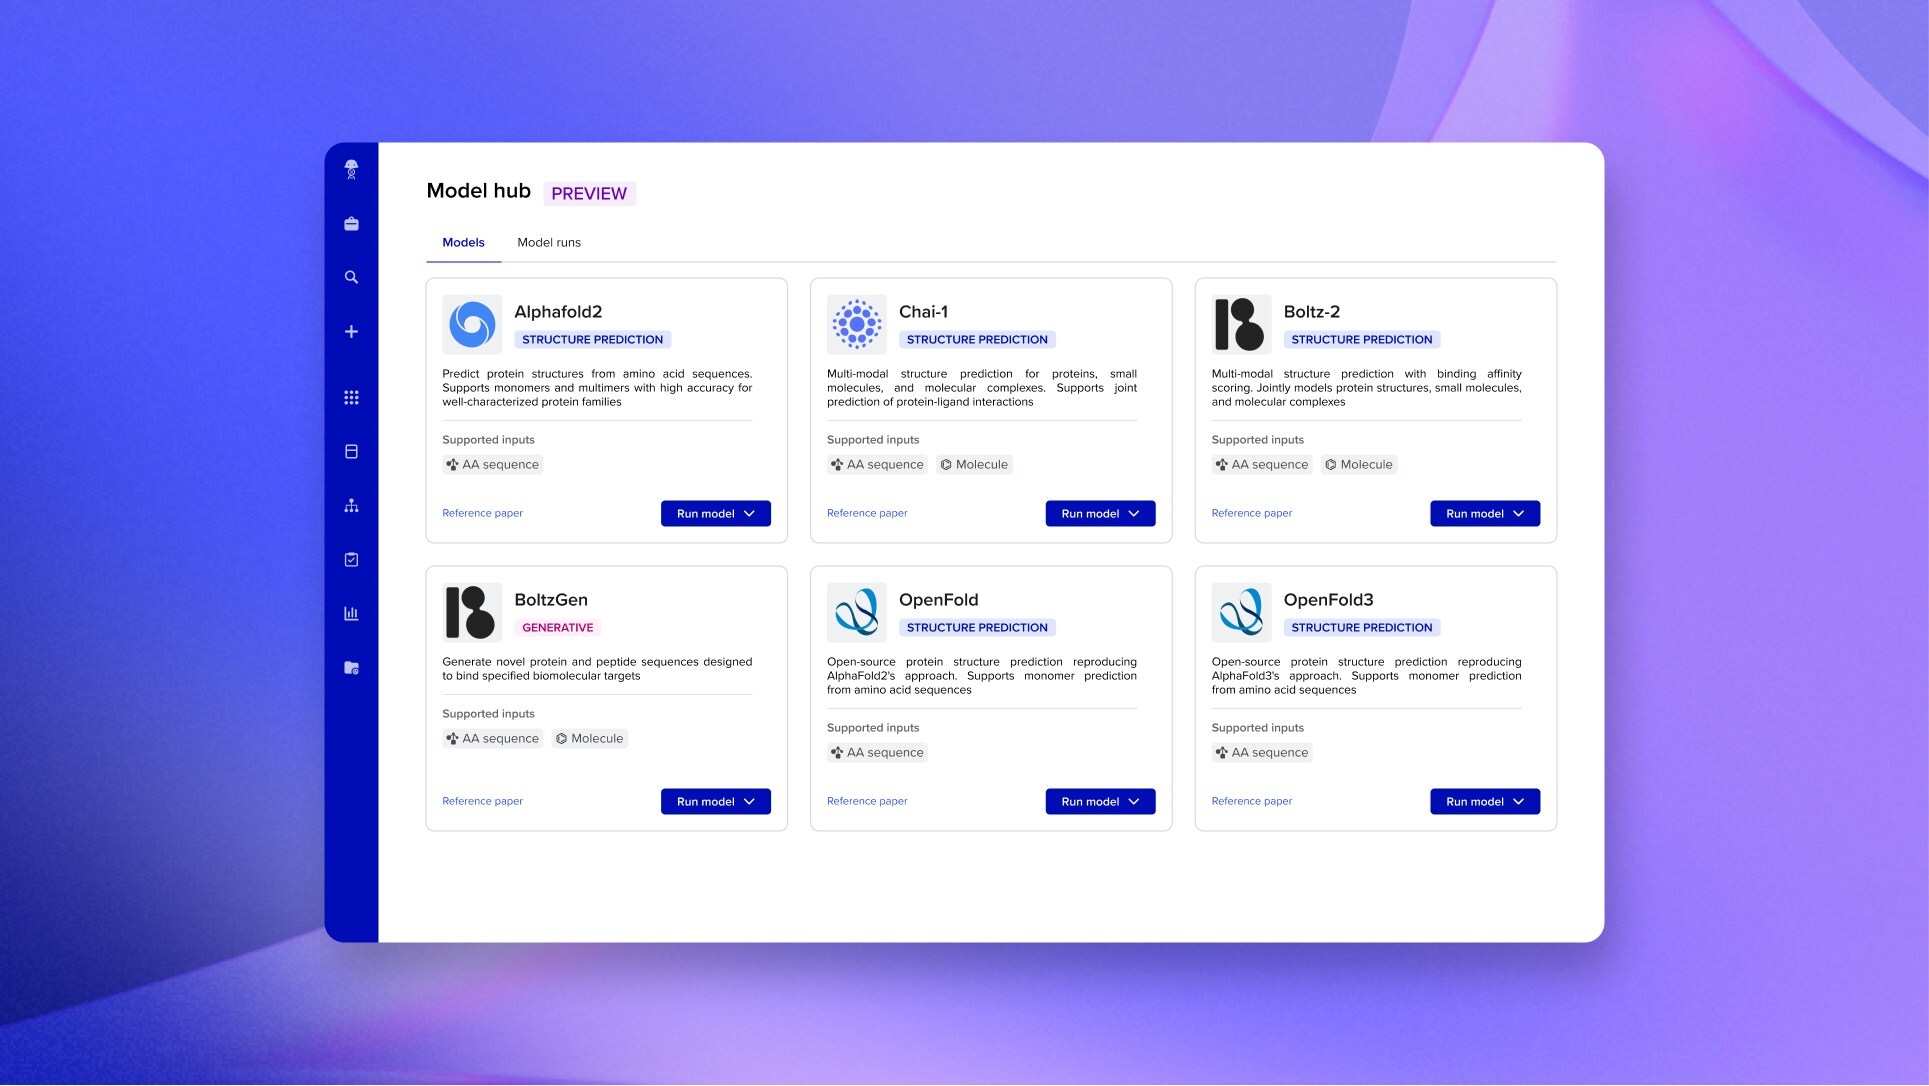This screenshot has width=1929, height=1086.
Task: Click the GENERATIVE tag on BoltzGen
Action: point(558,628)
